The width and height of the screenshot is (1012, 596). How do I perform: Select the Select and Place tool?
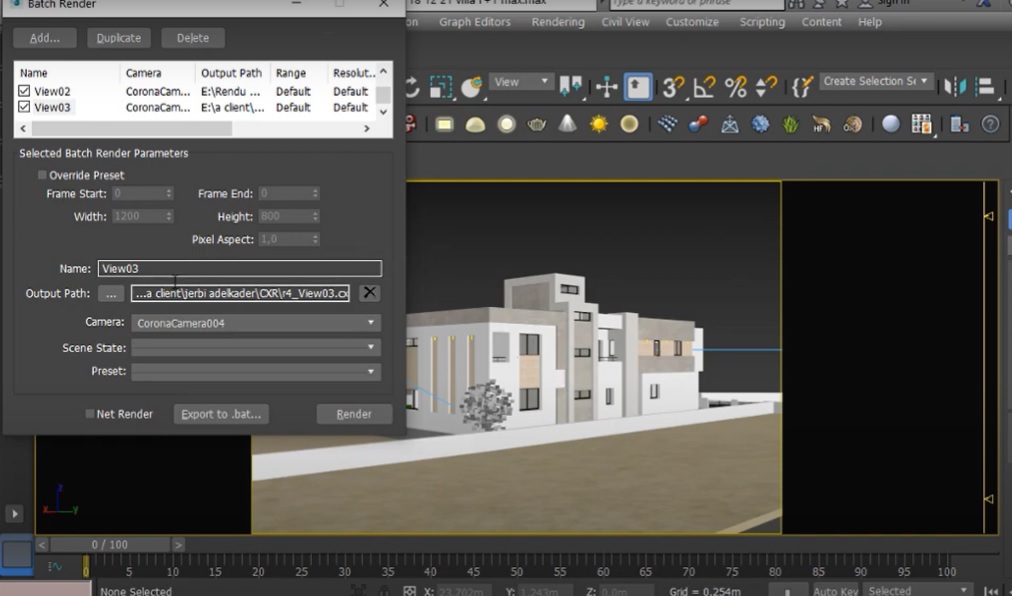pos(472,87)
